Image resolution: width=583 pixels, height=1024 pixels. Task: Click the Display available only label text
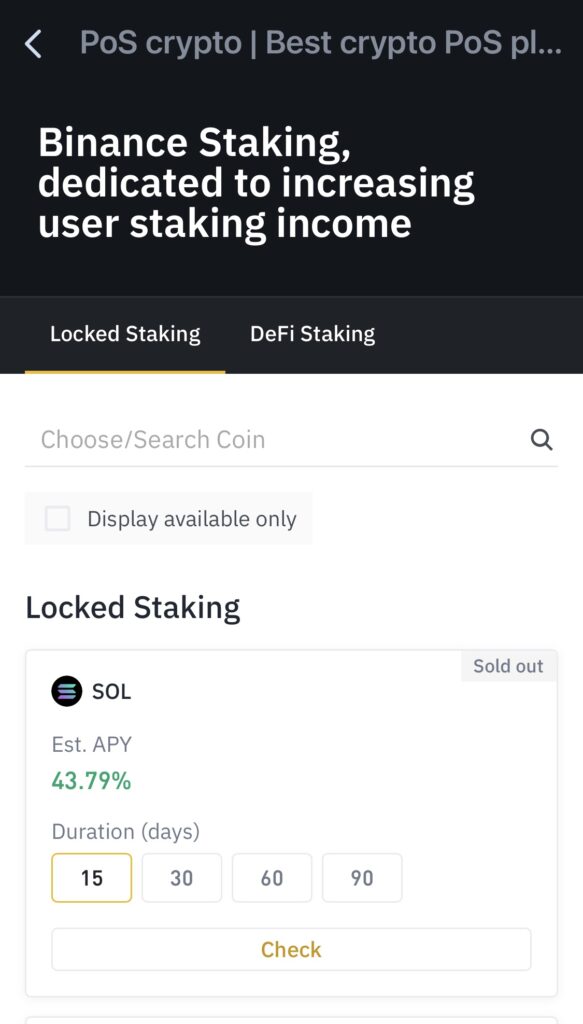(x=192, y=519)
